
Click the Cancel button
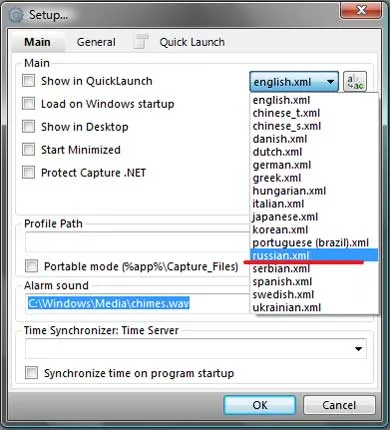click(339, 405)
